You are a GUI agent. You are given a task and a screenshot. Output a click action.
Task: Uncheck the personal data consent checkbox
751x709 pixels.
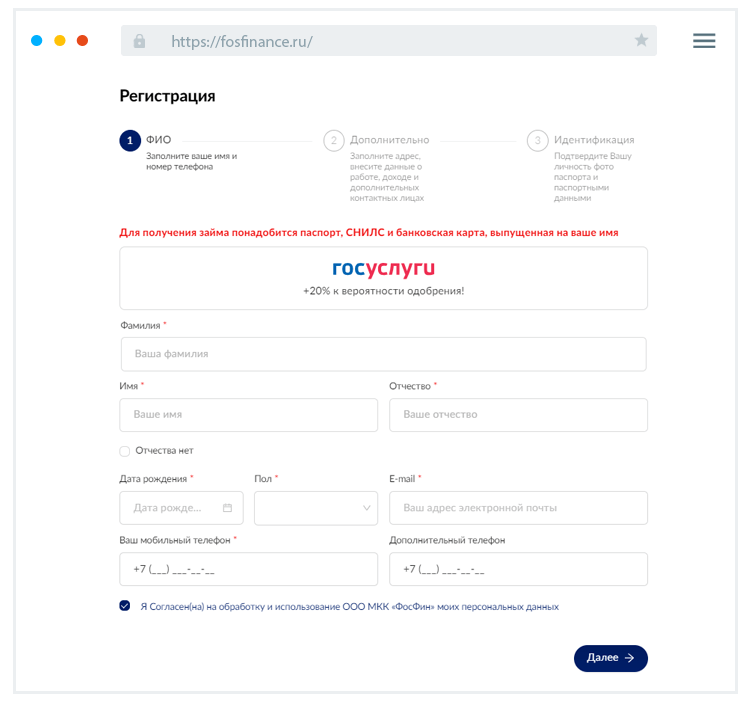[125, 606]
